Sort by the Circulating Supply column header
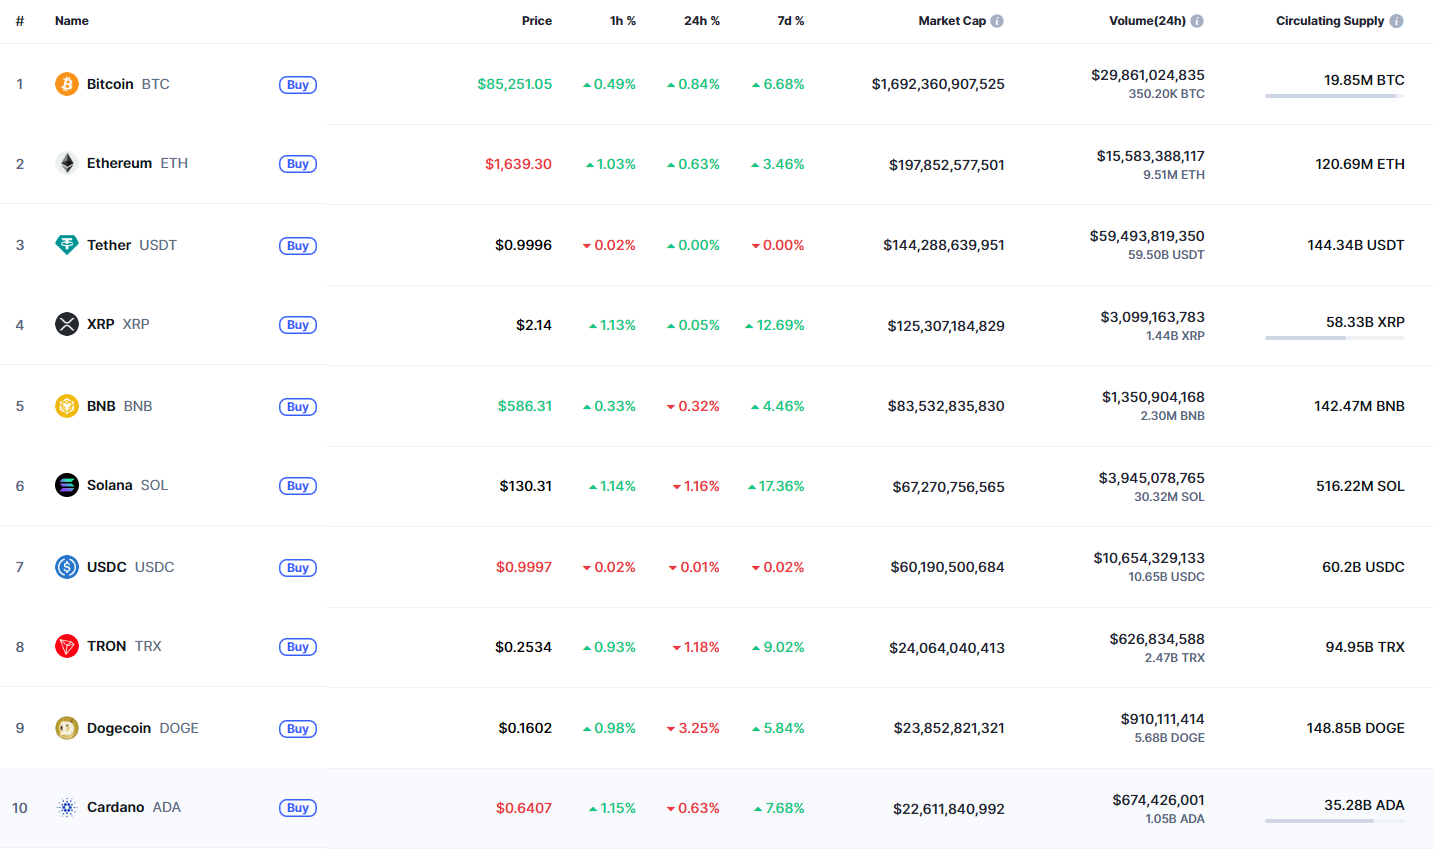The height and width of the screenshot is (853, 1434). coord(1330,21)
